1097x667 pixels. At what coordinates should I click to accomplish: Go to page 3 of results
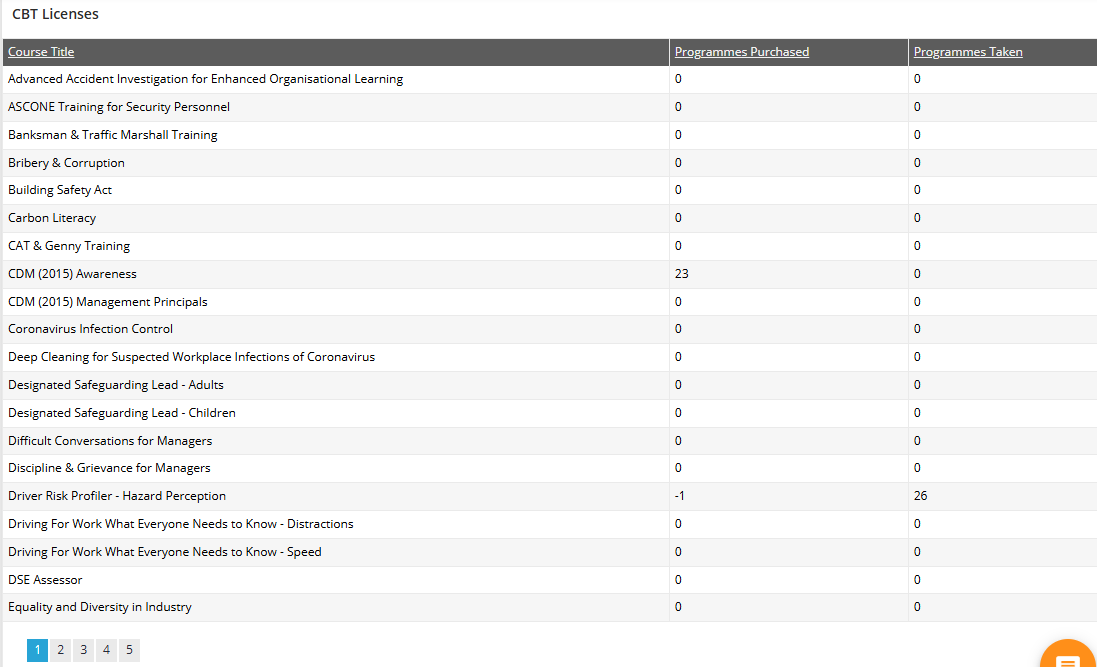[83, 650]
